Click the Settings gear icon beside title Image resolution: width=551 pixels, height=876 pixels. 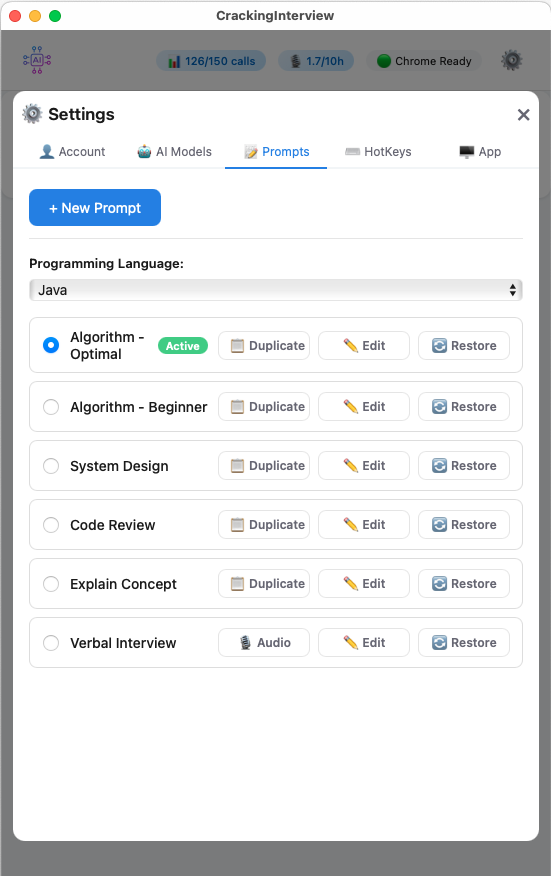point(32,114)
